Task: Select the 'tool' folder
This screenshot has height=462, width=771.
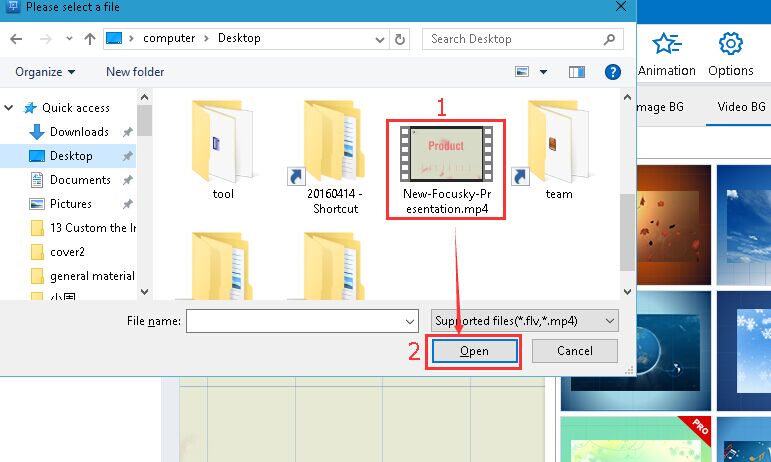Action: click(223, 150)
